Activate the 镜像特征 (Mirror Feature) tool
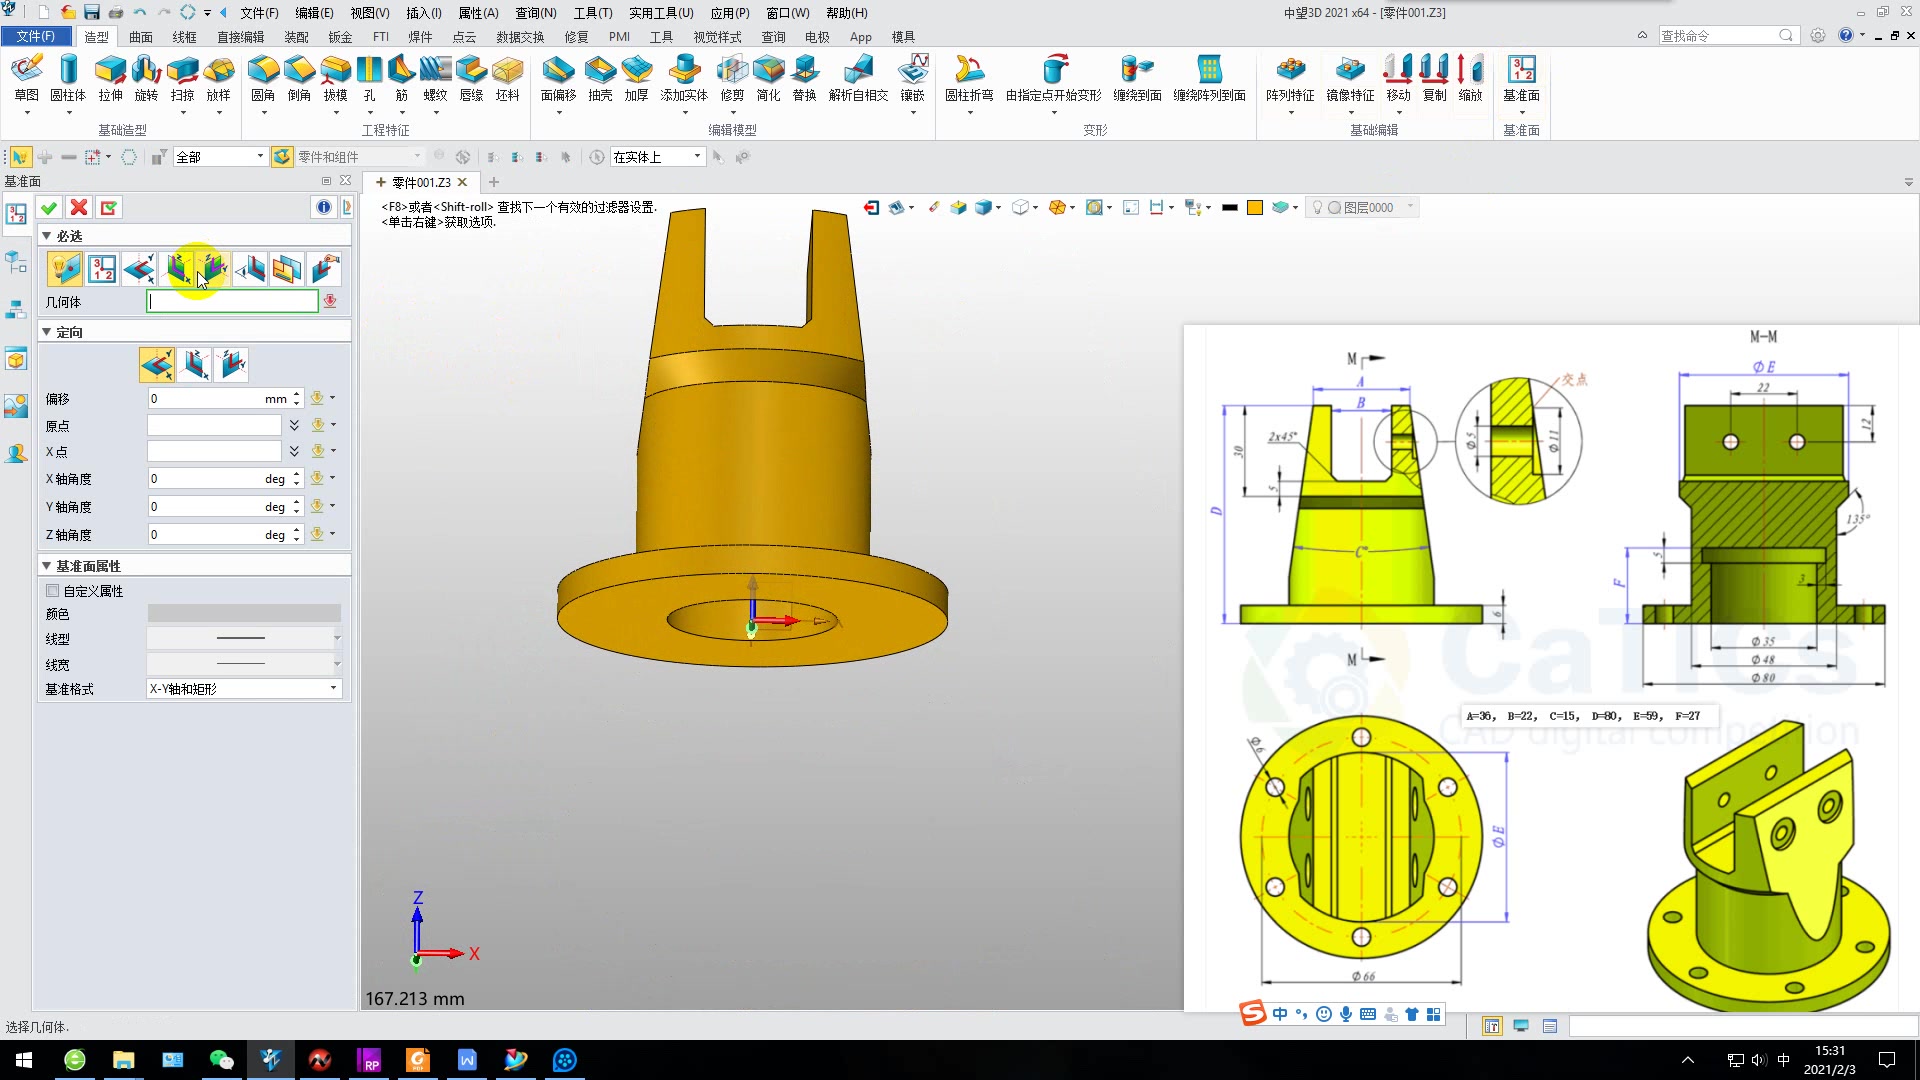The width and height of the screenshot is (1920, 1080). point(1351,80)
